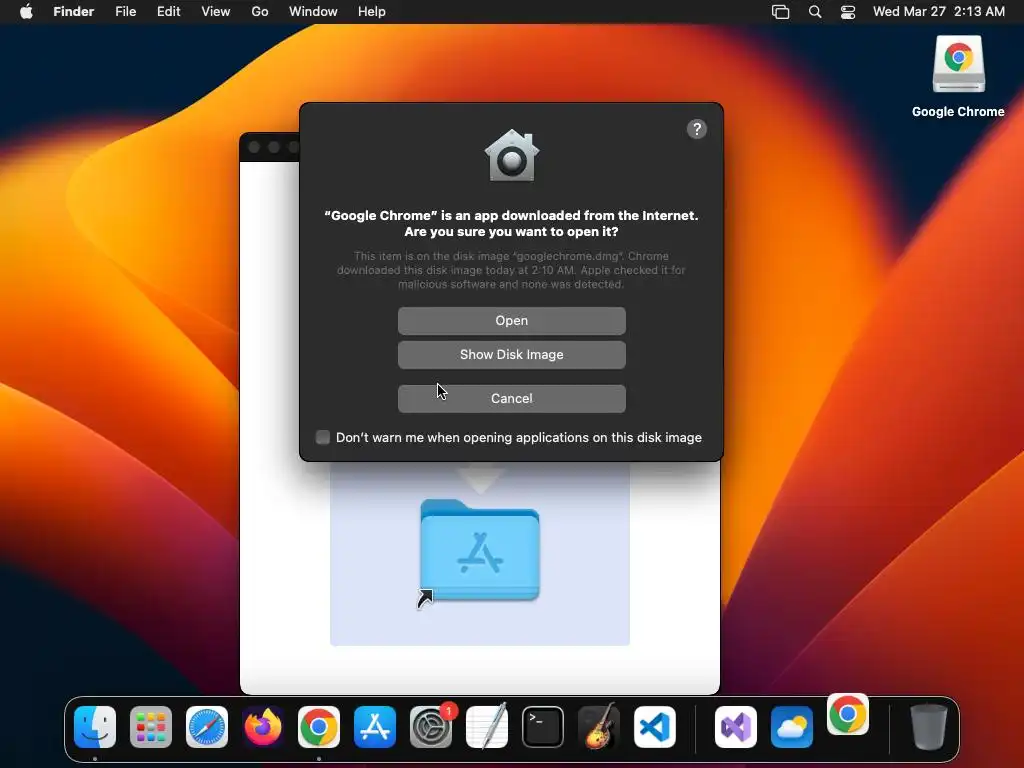Open System Settings from the Dock
The width and height of the screenshot is (1024, 768).
point(431,727)
